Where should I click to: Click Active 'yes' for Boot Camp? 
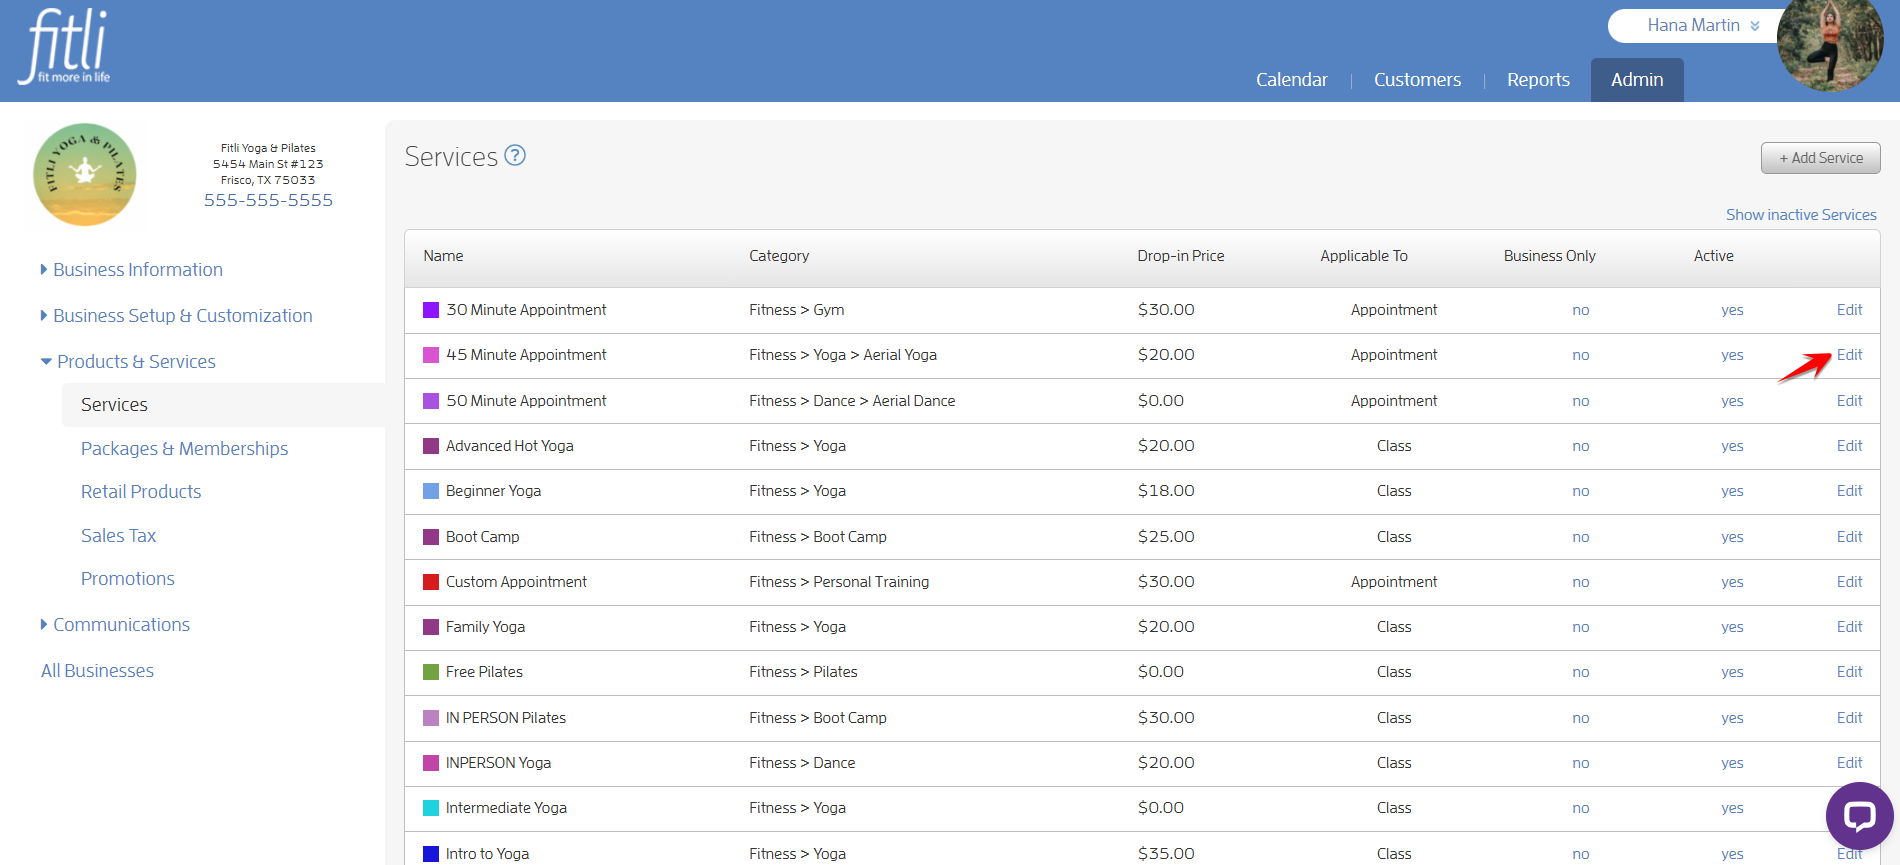tap(1732, 537)
